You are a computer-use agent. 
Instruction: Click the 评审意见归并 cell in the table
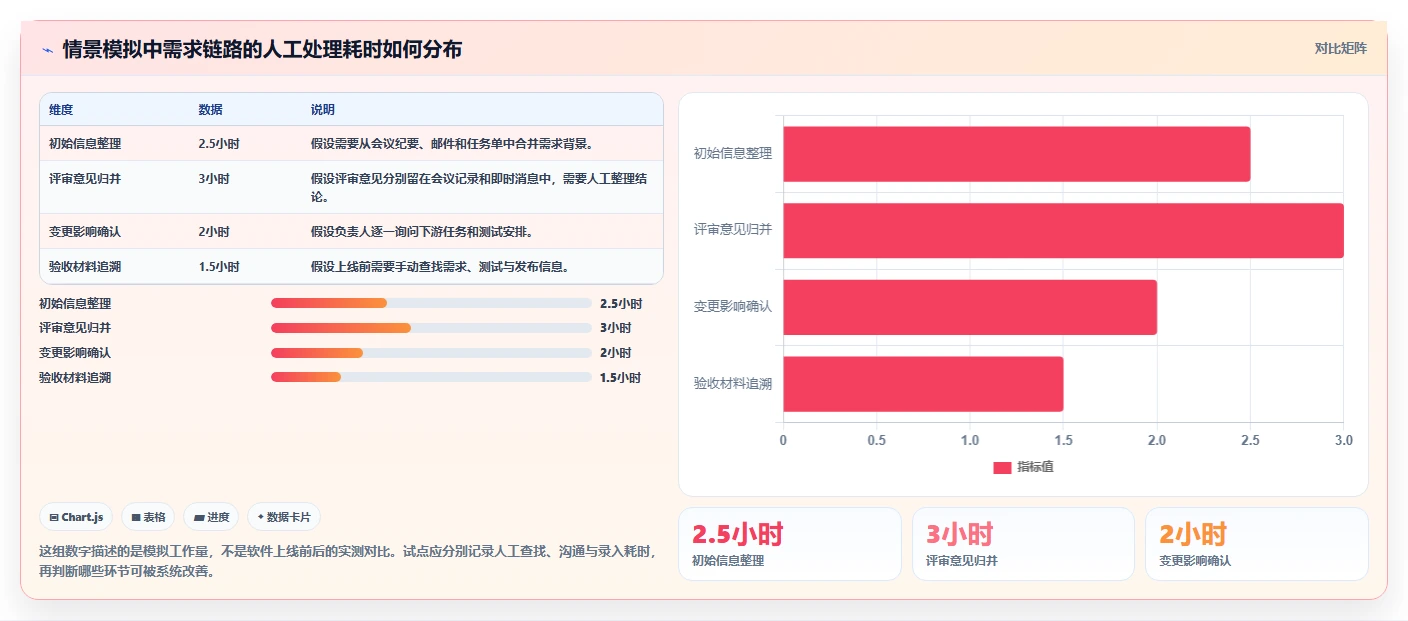(x=85, y=179)
